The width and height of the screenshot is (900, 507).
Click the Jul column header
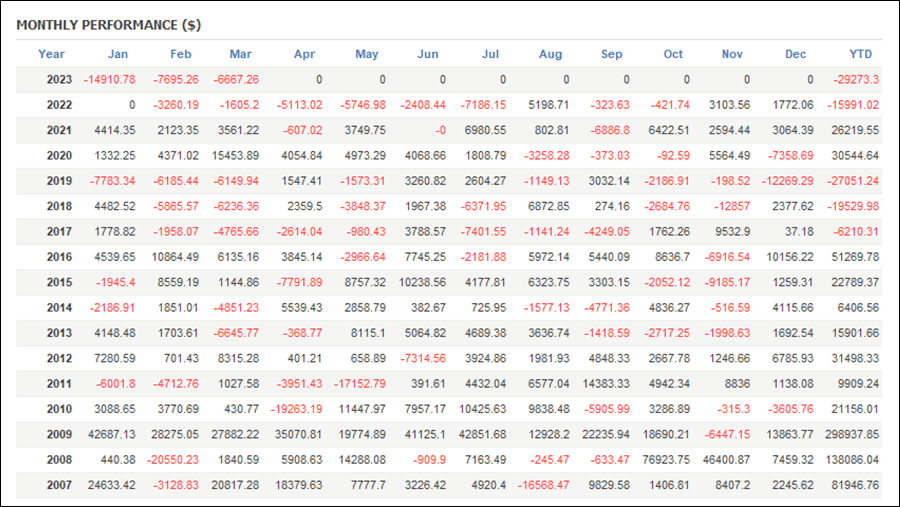click(490, 54)
